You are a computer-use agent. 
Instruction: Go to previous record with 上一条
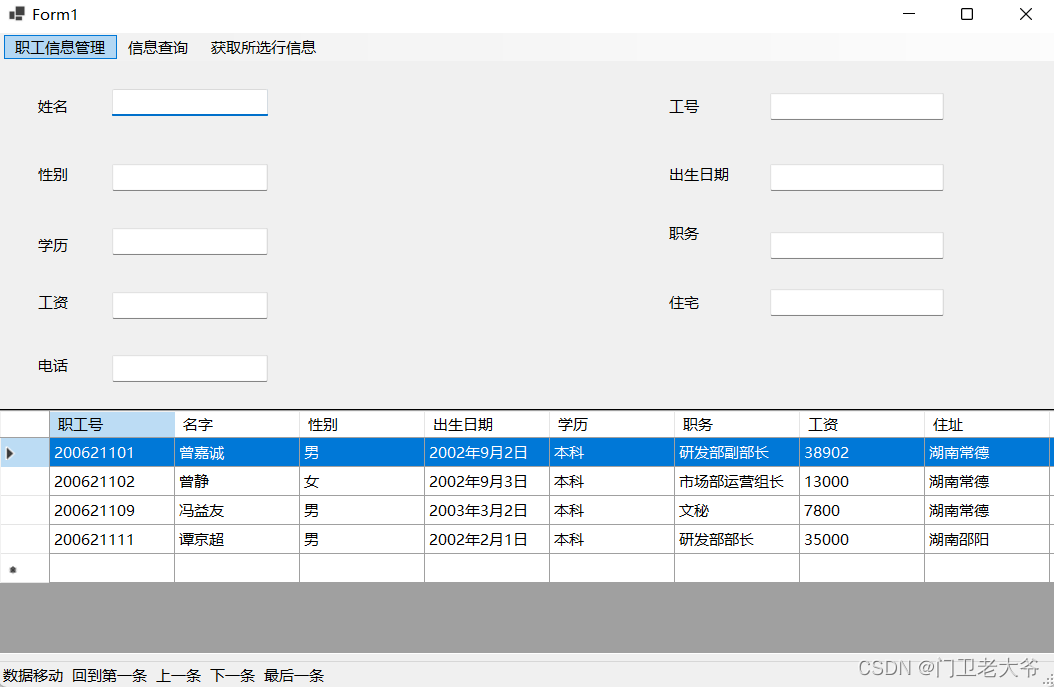pyautogui.click(x=178, y=676)
